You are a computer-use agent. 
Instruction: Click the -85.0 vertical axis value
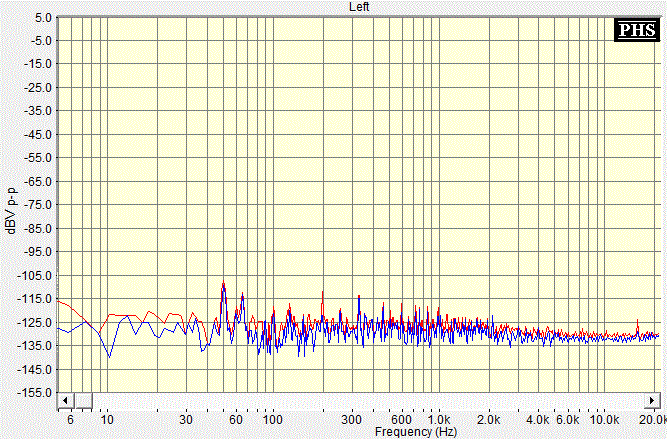[37, 228]
